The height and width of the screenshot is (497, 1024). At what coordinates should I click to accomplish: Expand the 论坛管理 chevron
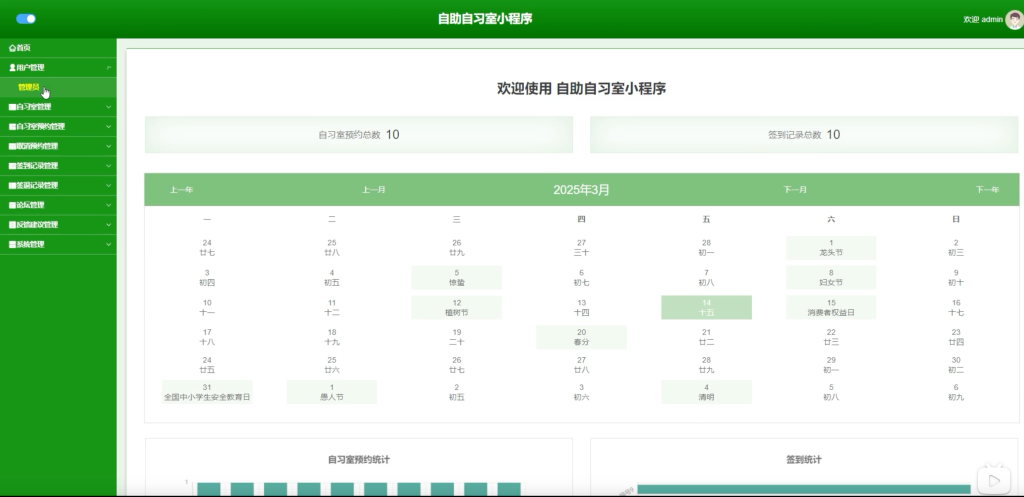108,205
